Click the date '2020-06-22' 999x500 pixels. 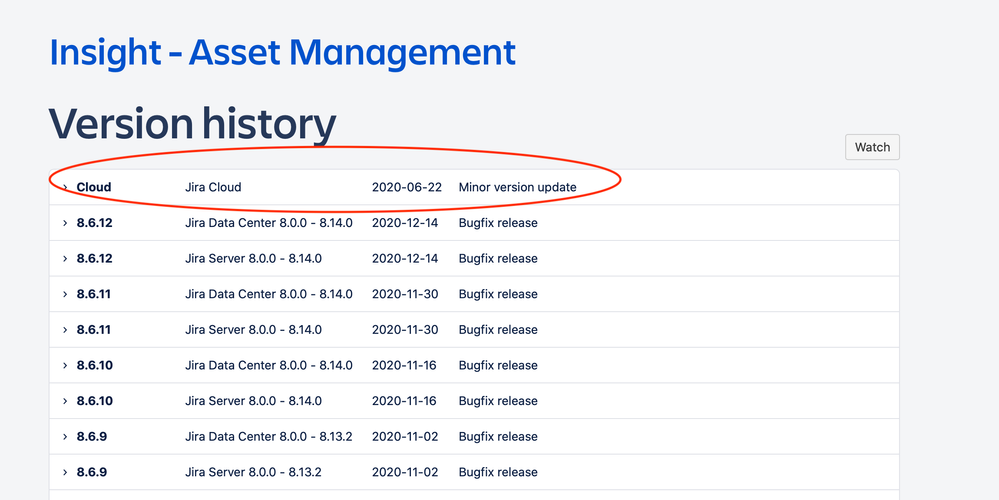[x=406, y=187]
